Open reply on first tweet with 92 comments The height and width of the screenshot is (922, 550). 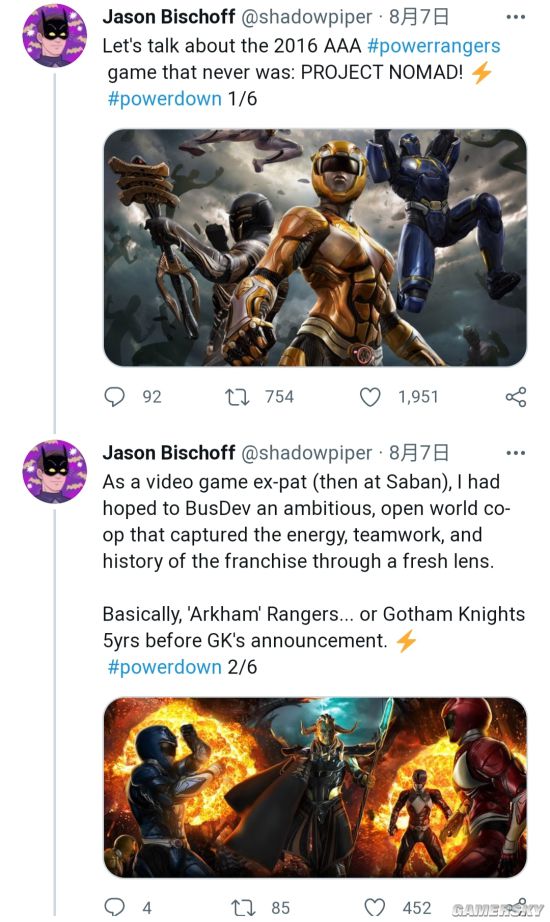click(x=114, y=397)
